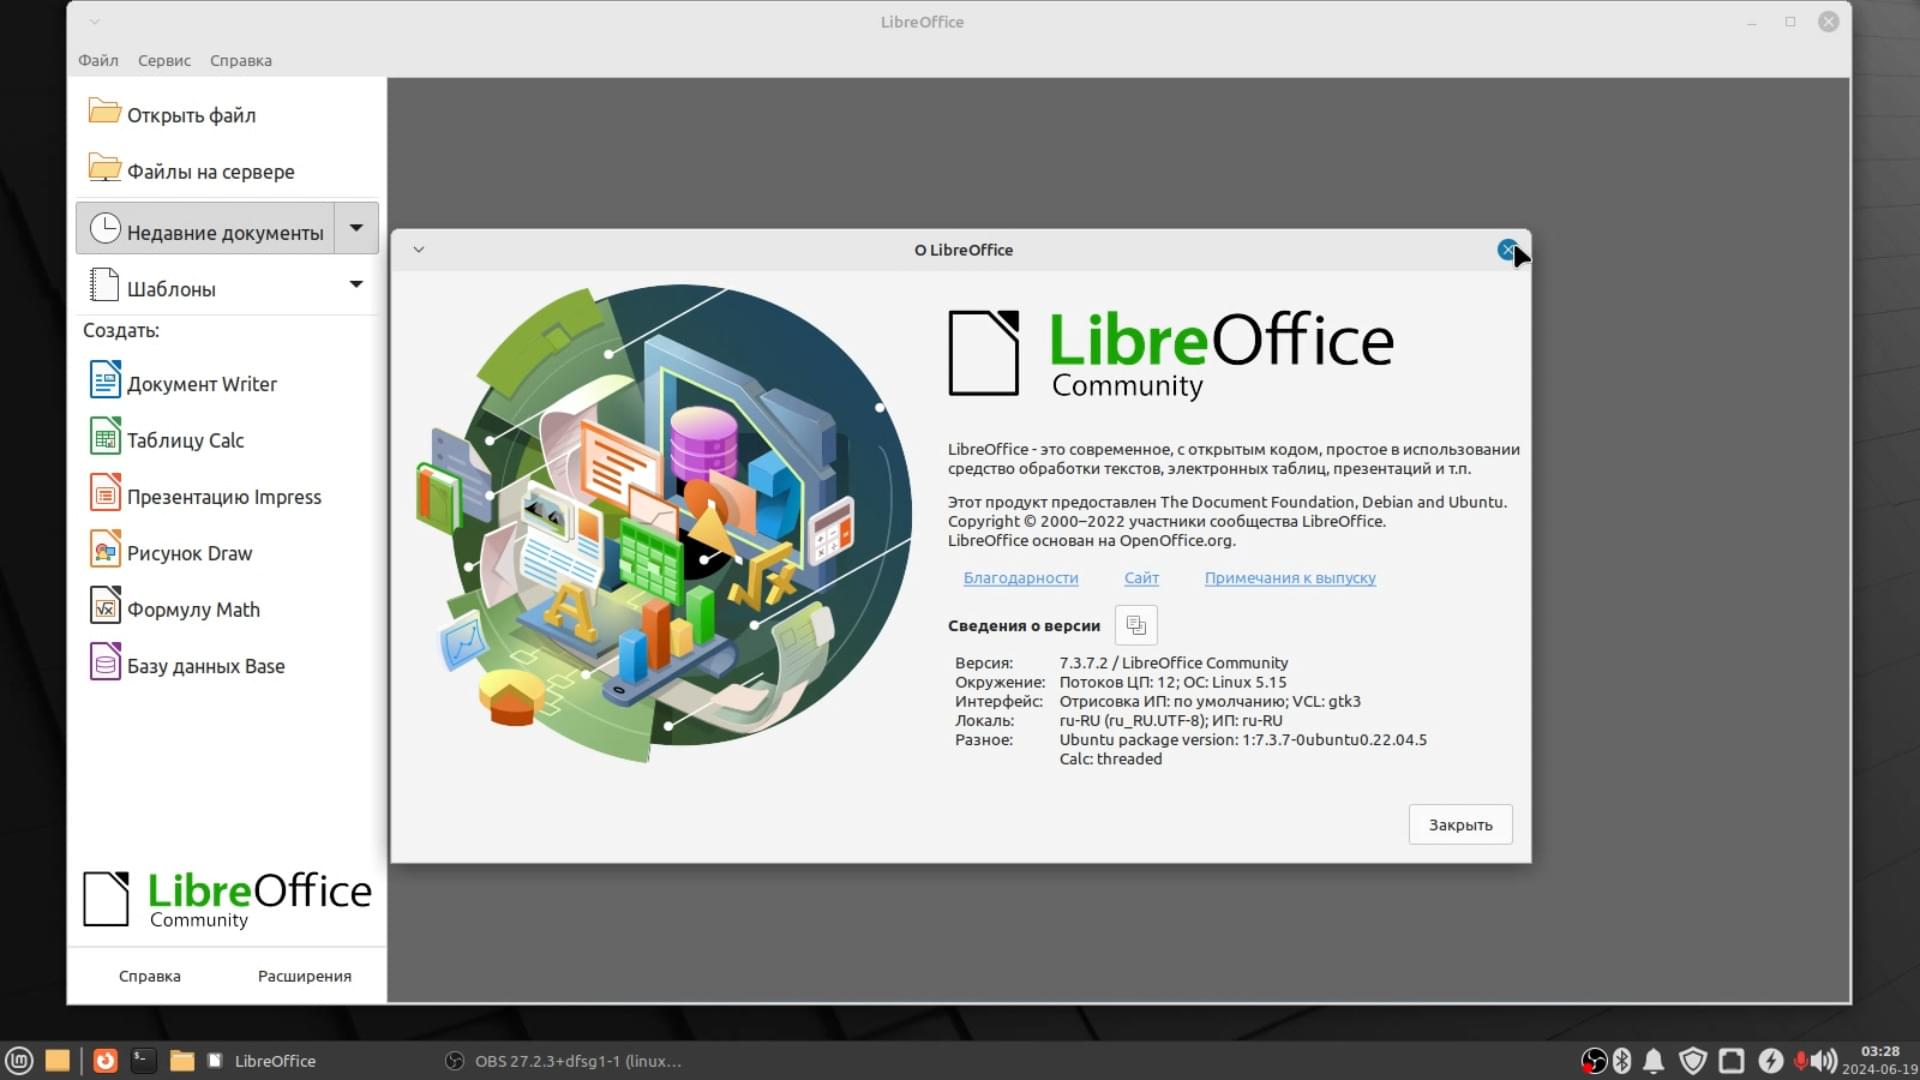Click the Справка button at sidebar bottom
Viewport: 1920px width, 1080px height.
tap(149, 976)
